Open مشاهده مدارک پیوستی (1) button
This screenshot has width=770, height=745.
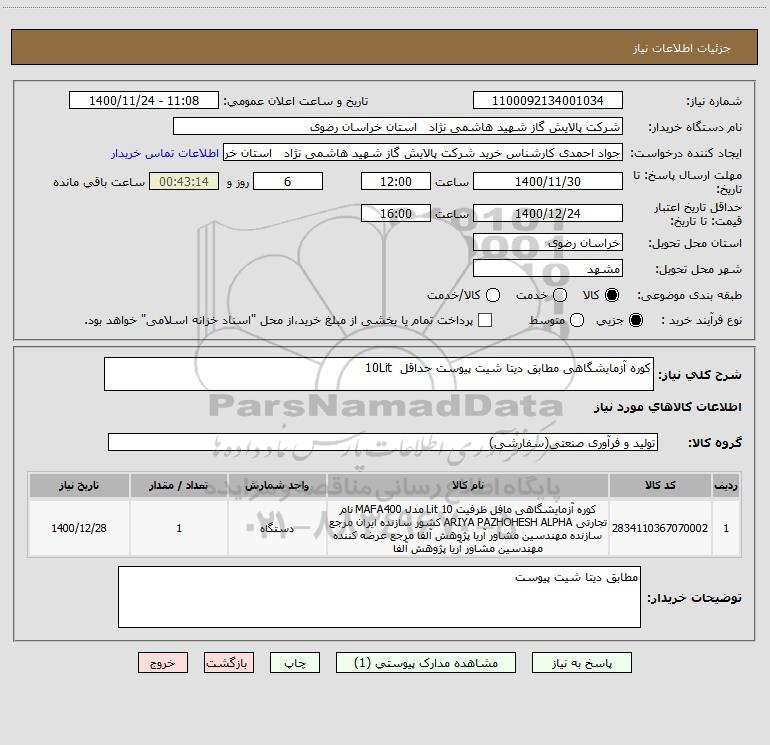[x=426, y=663]
